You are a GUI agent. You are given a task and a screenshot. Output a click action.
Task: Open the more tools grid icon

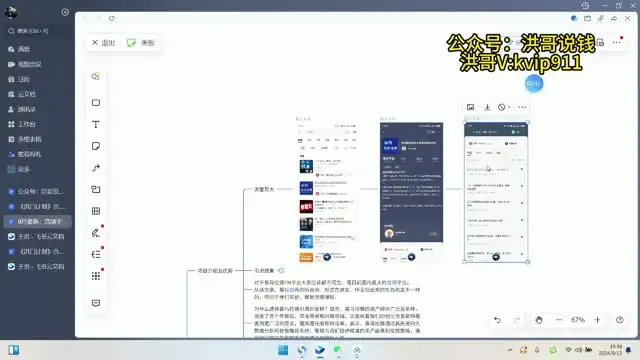pos(96,276)
